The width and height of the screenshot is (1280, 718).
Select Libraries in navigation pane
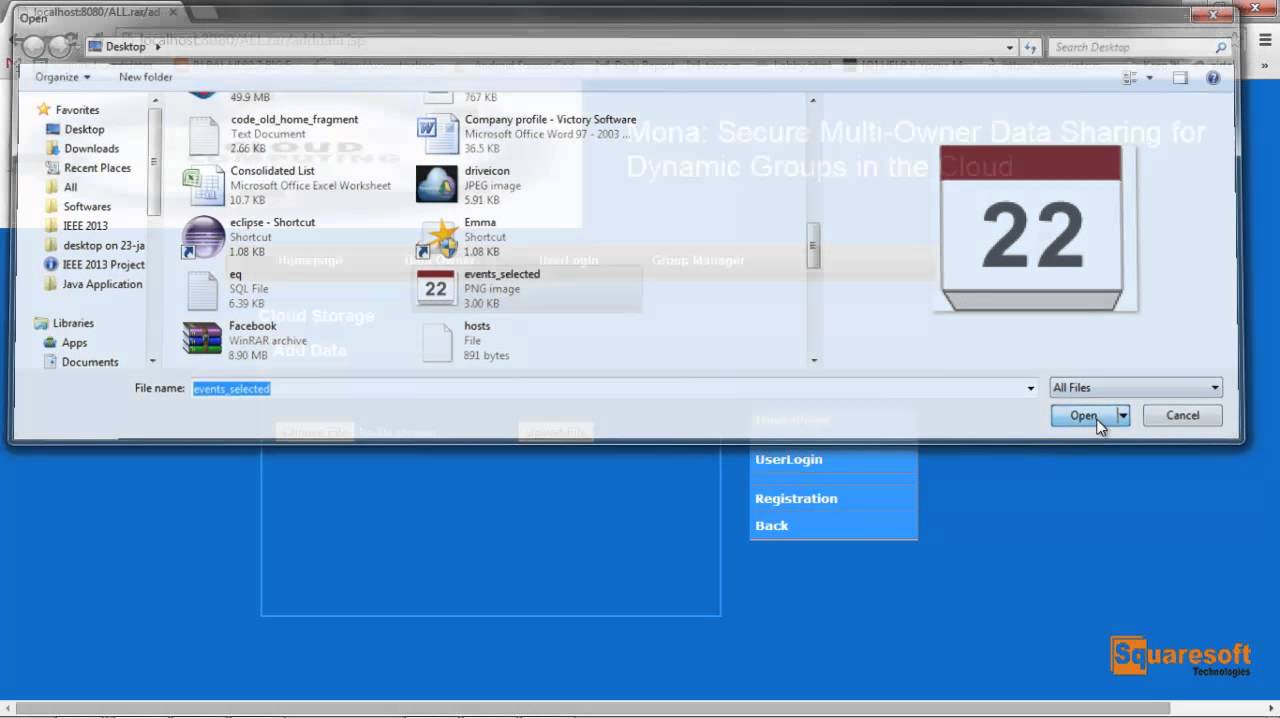[x=73, y=324]
